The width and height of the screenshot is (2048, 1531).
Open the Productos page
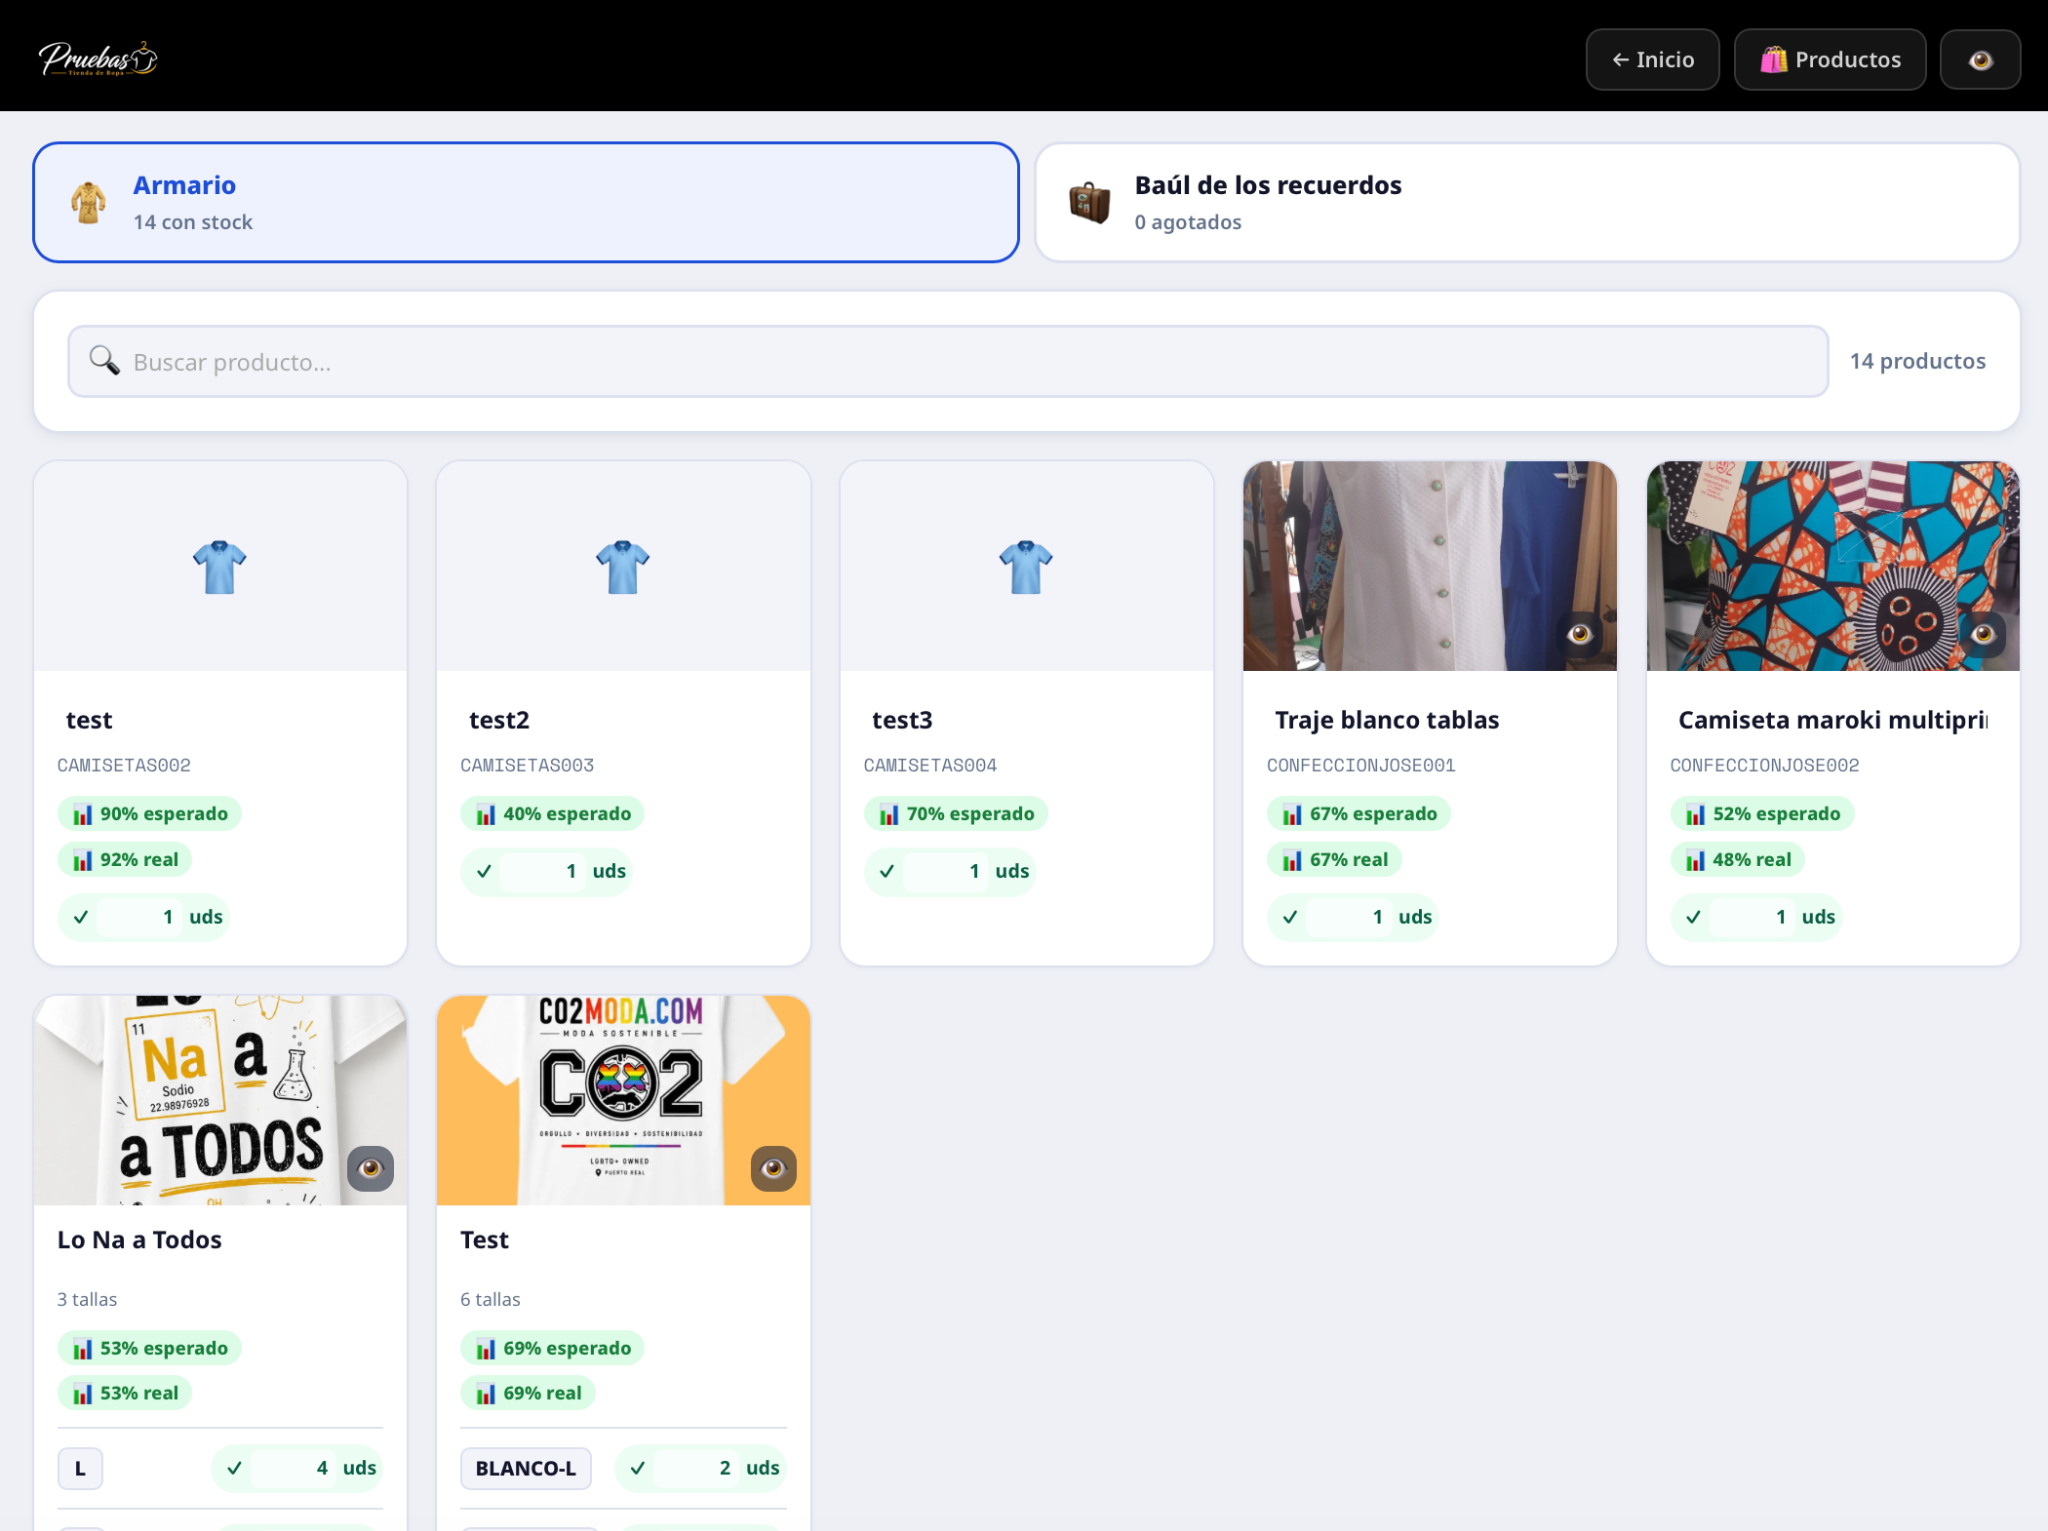(x=1830, y=60)
